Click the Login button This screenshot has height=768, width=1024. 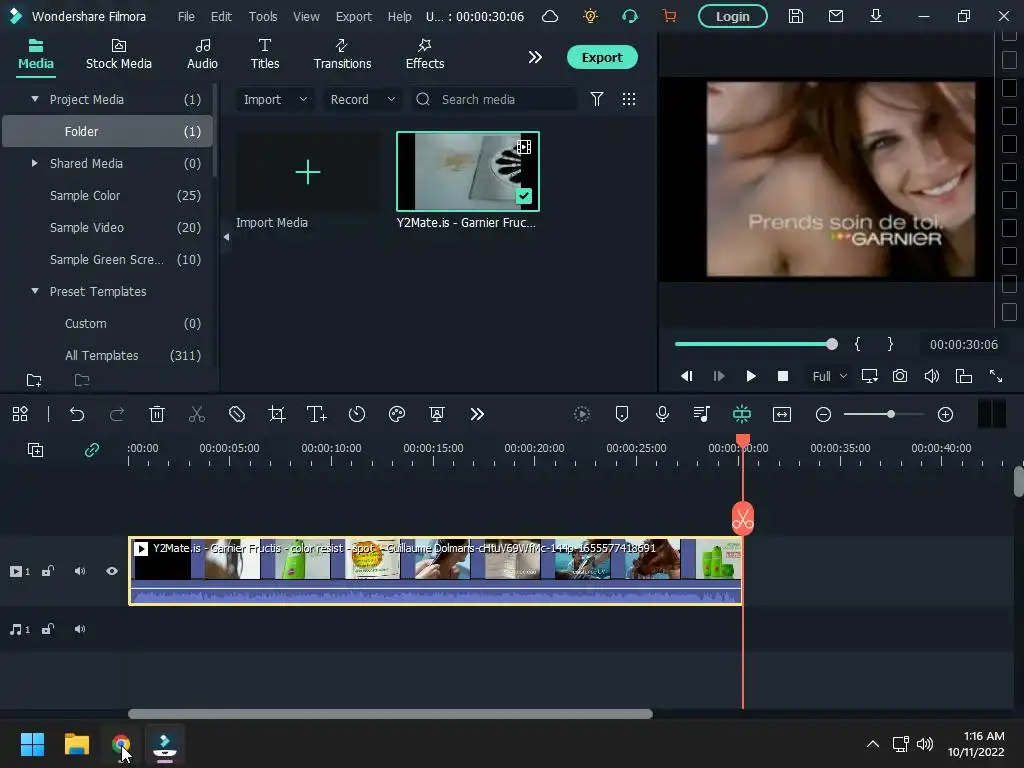(x=733, y=16)
